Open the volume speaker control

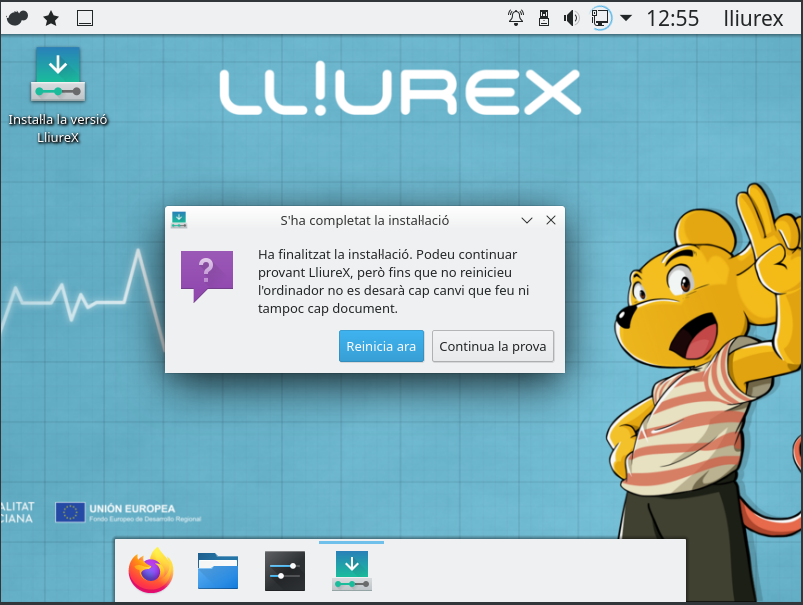pos(572,18)
